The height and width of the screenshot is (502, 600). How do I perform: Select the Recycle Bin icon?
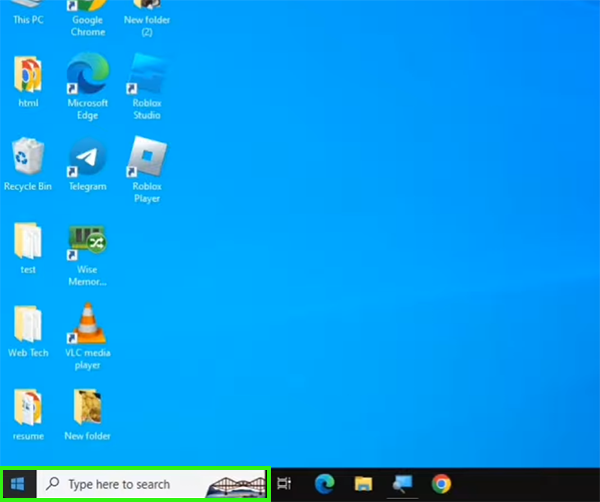(x=28, y=164)
